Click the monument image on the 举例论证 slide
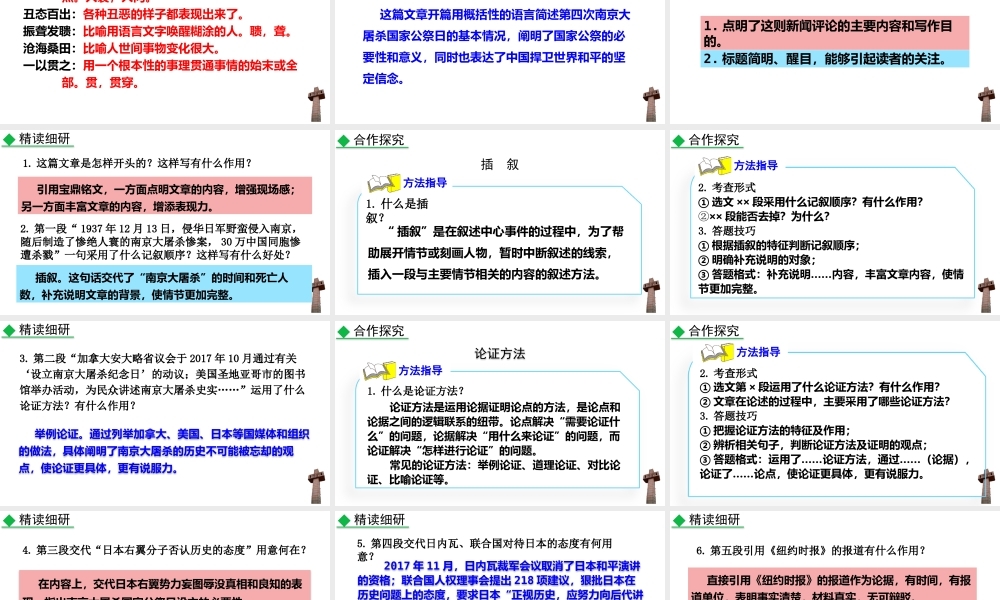1000x600 pixels. tap(317, 487)
